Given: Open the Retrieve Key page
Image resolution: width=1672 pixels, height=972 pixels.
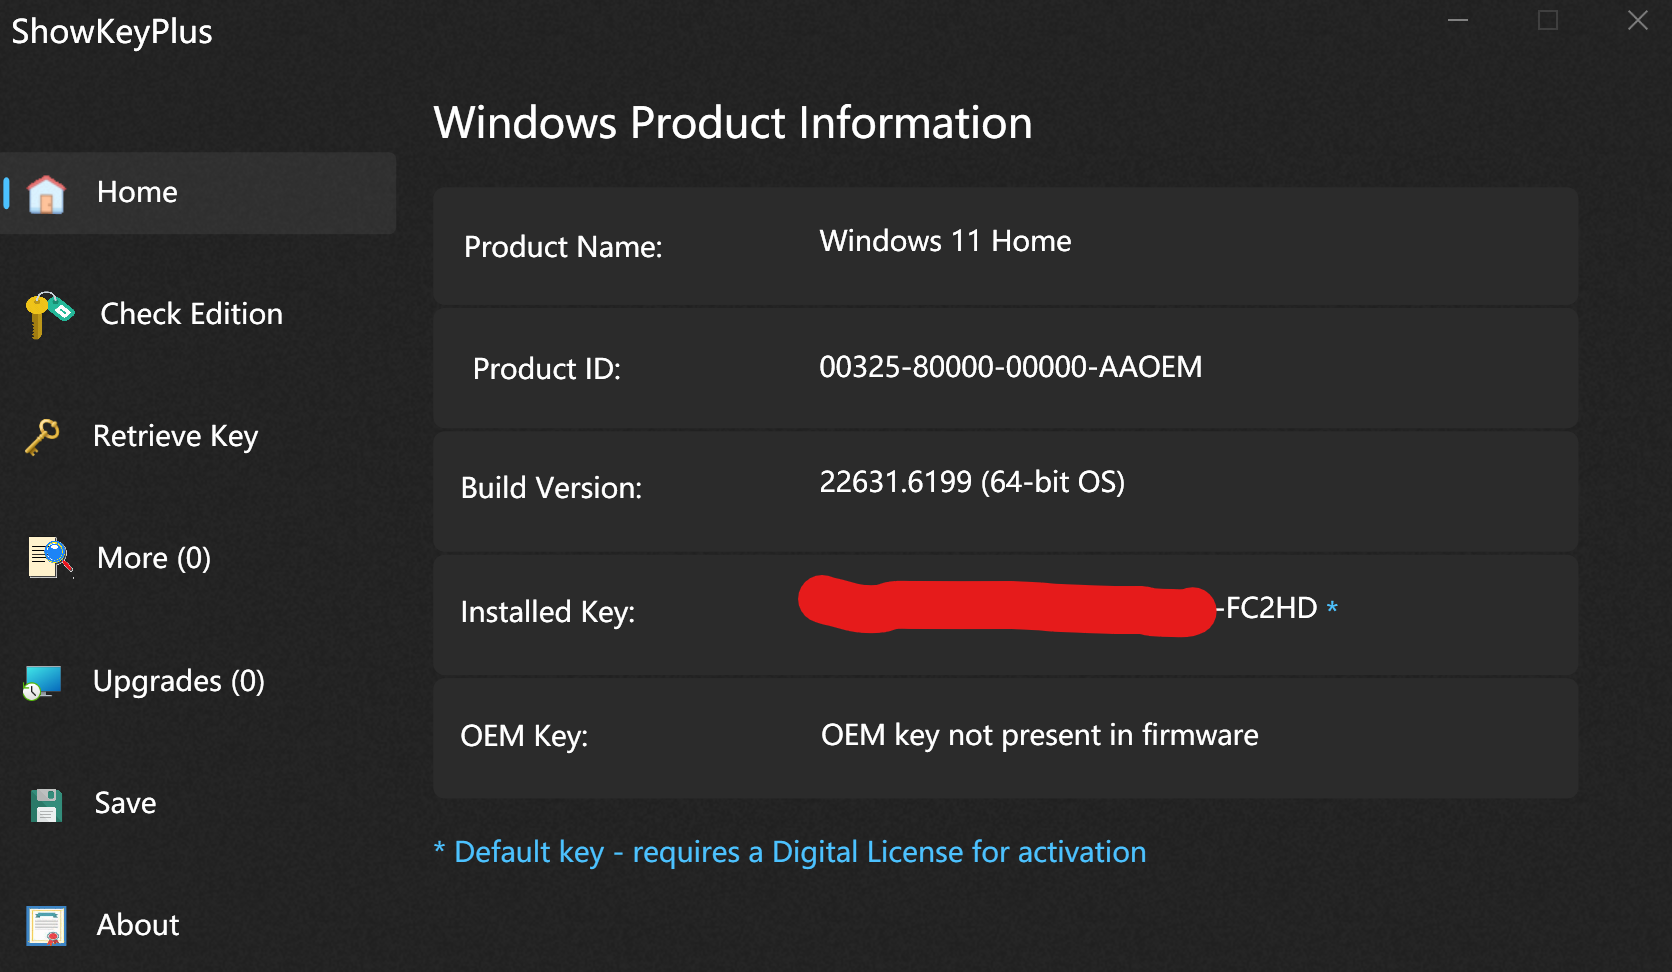Looking at the screenshot, I should (x=175, y=436).
